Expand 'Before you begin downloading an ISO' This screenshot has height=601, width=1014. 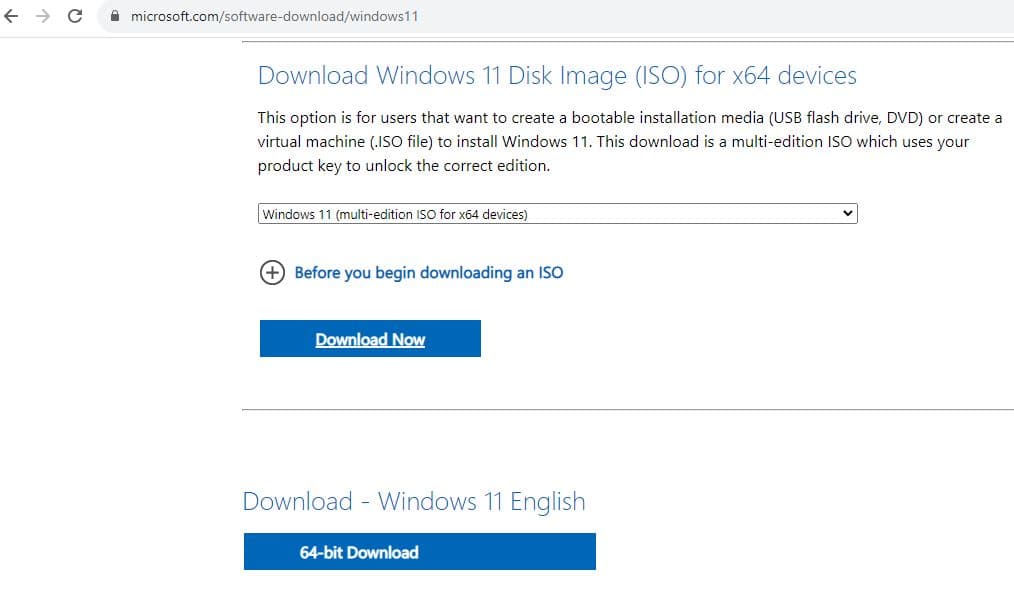428,273
